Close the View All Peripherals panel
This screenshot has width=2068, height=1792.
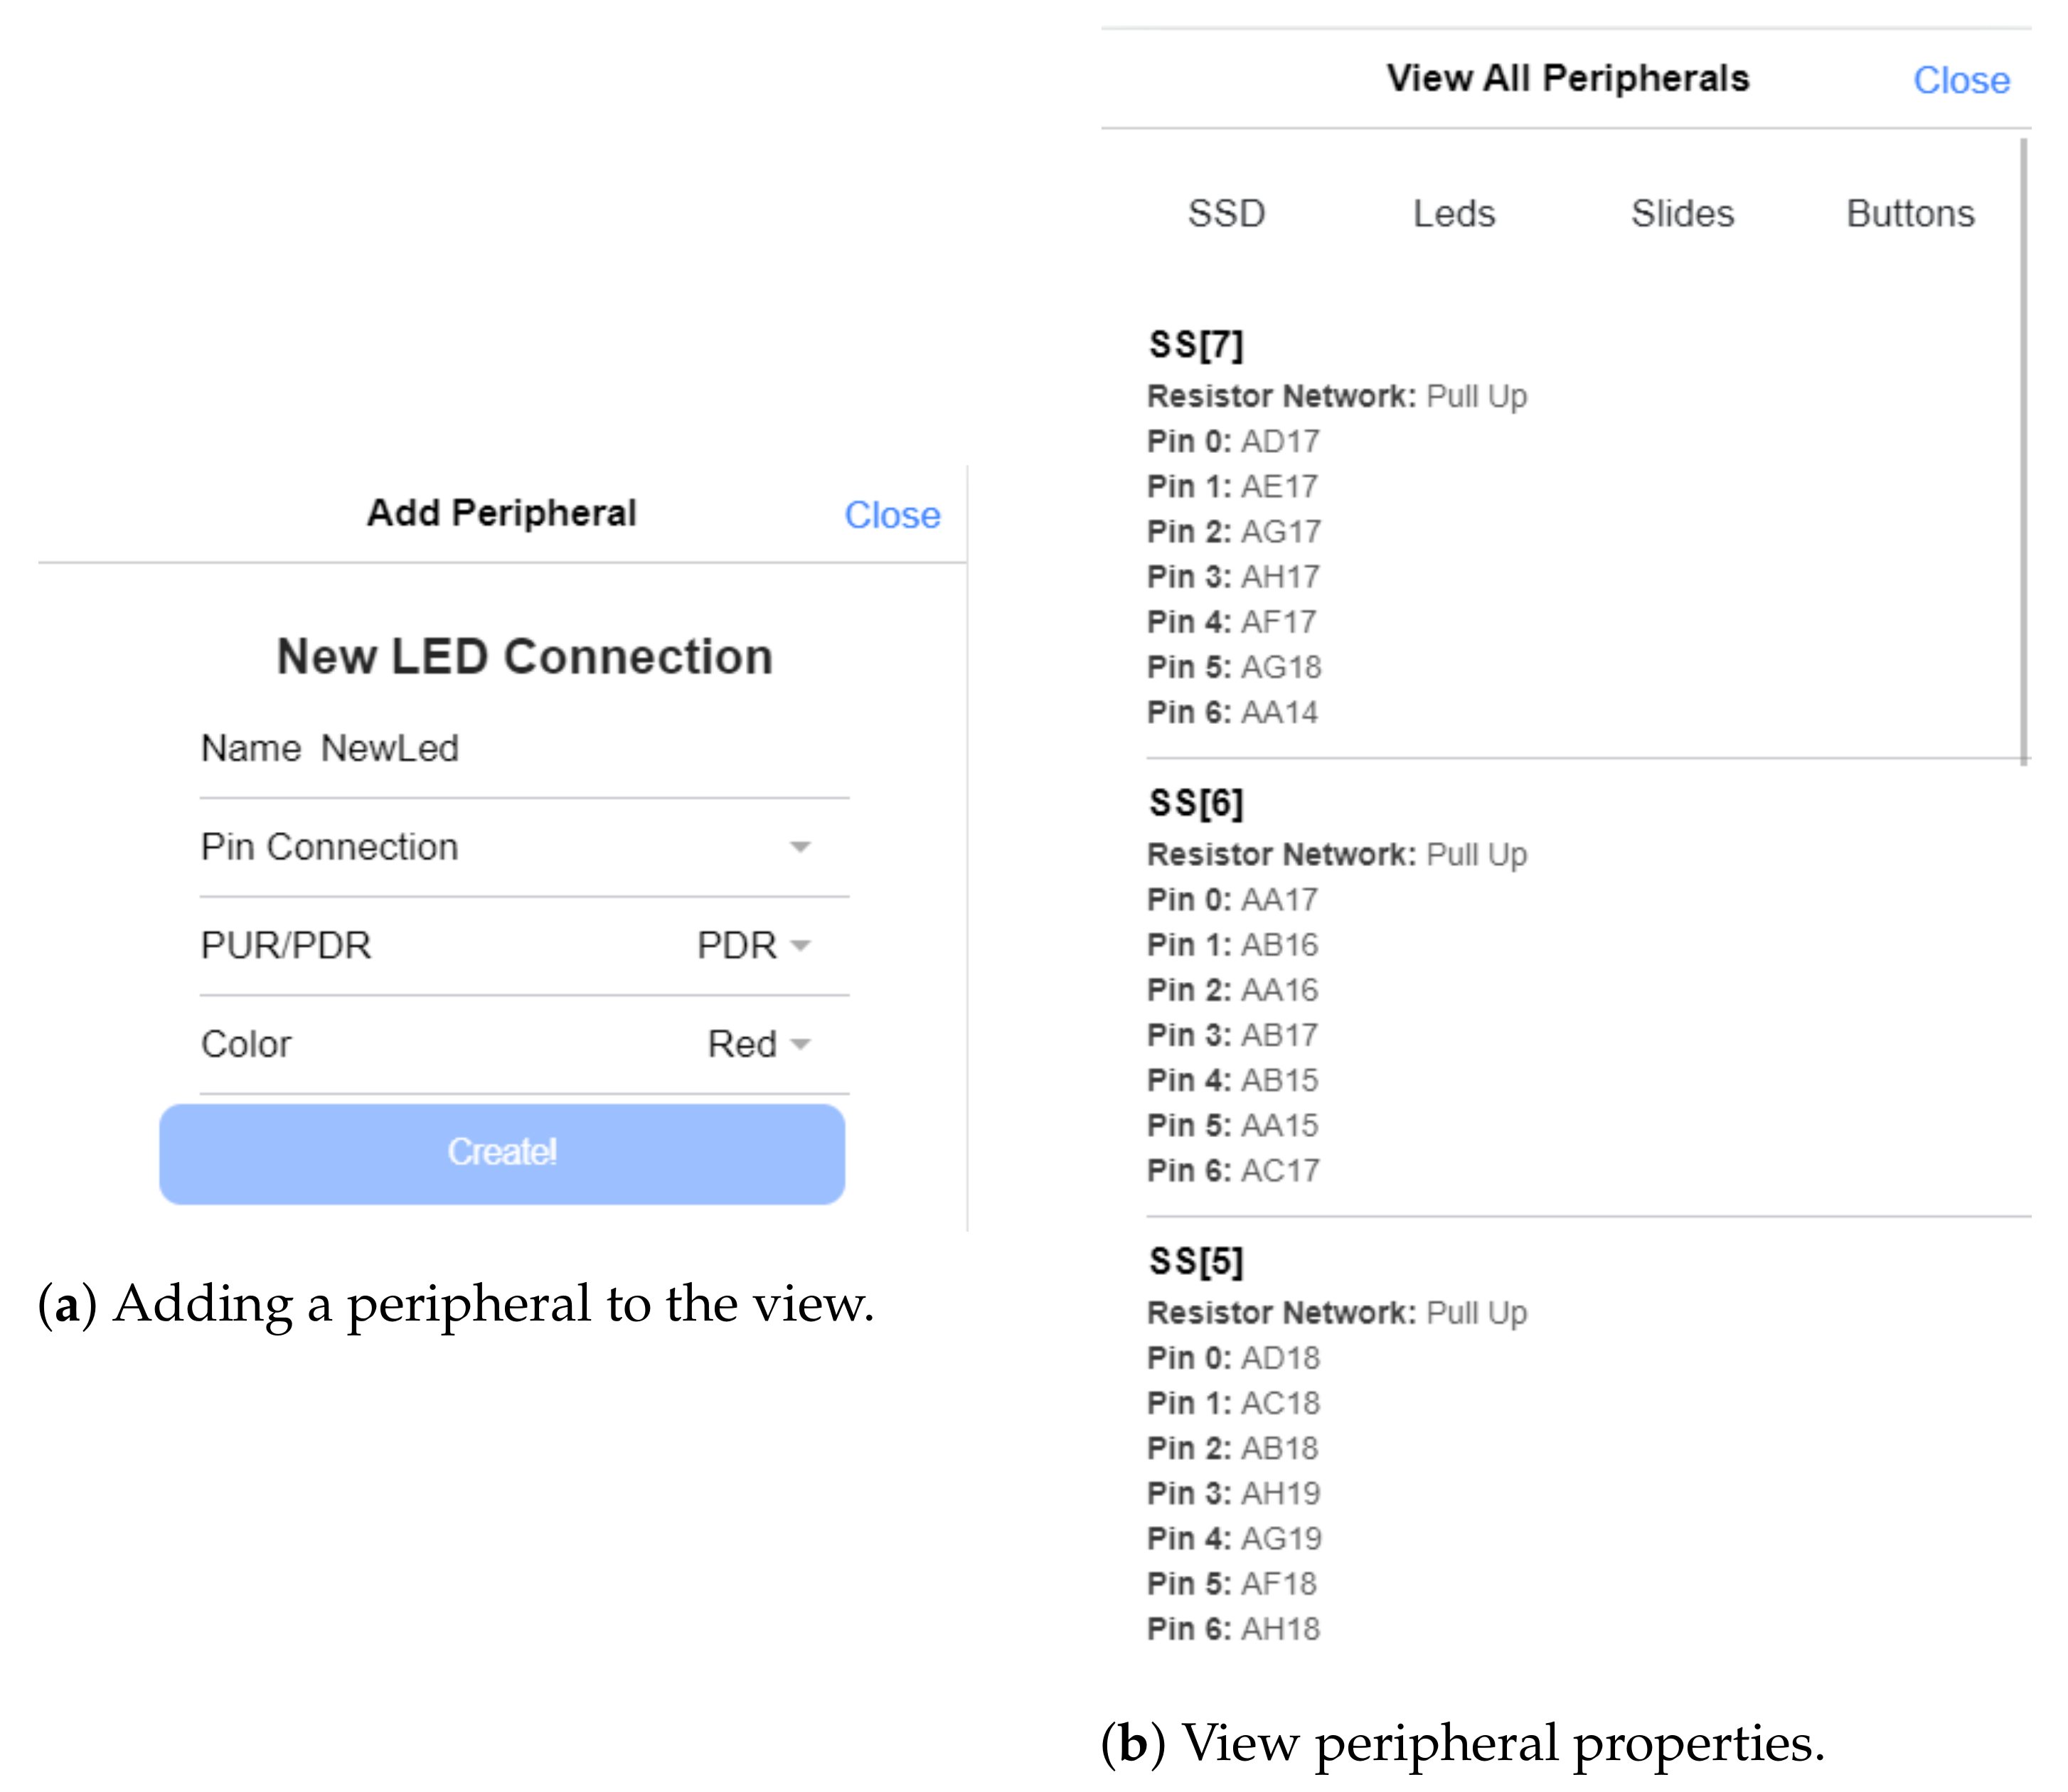[x=1961, y=80]
